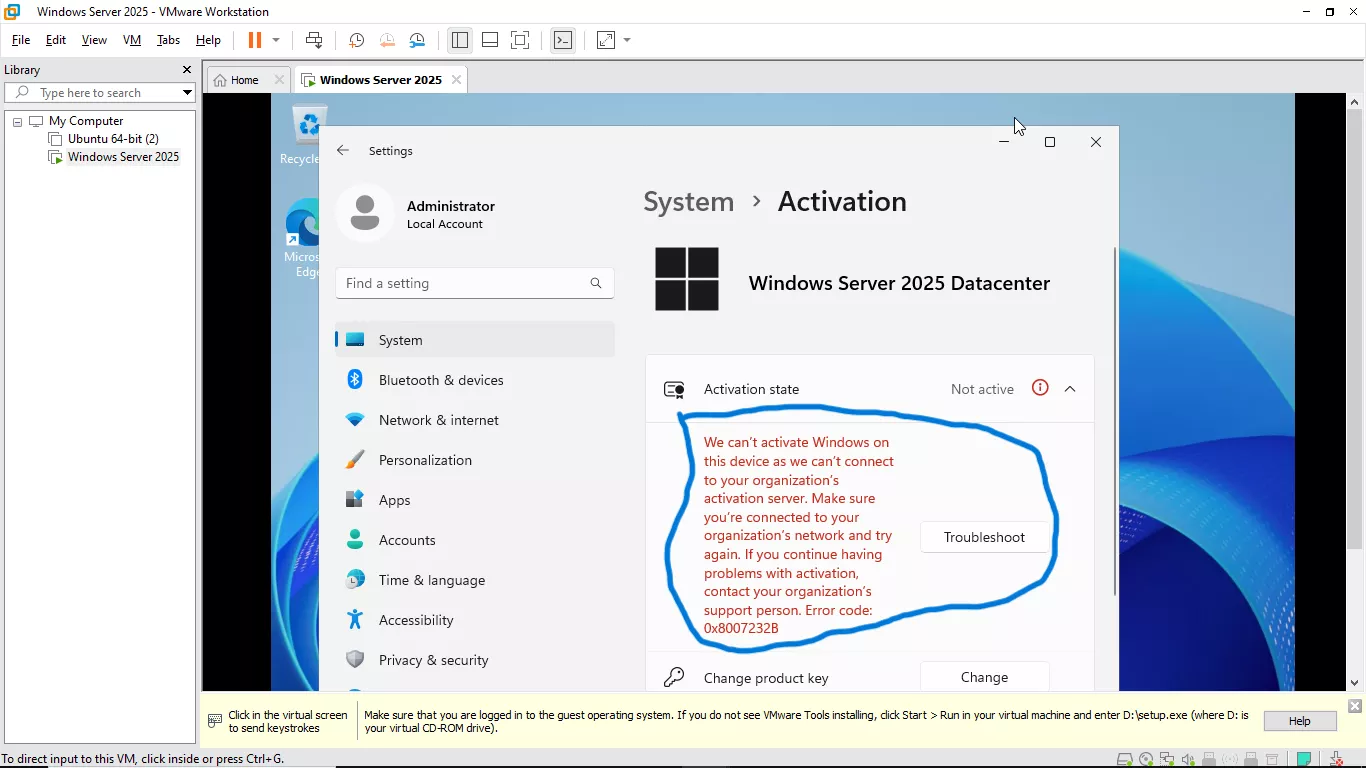Viewport: 1366px width, 768px height.
Task: Open the Edit menu
Action: (x=56, y=40)
